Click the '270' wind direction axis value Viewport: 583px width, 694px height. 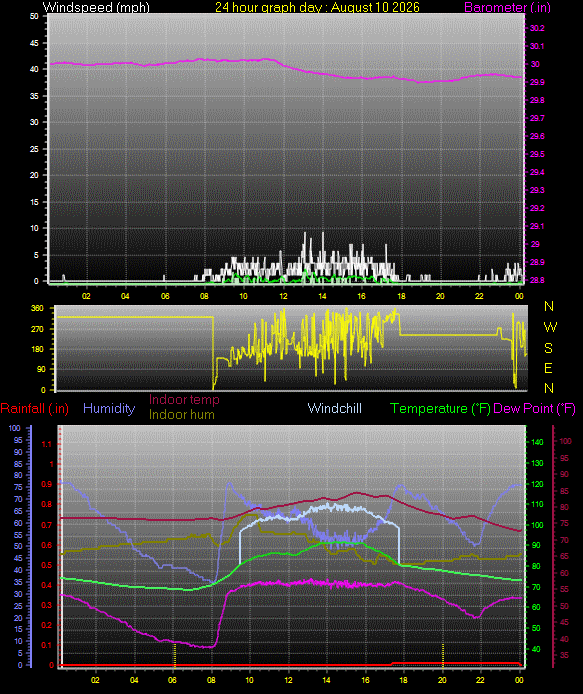(x=38, y=329)
